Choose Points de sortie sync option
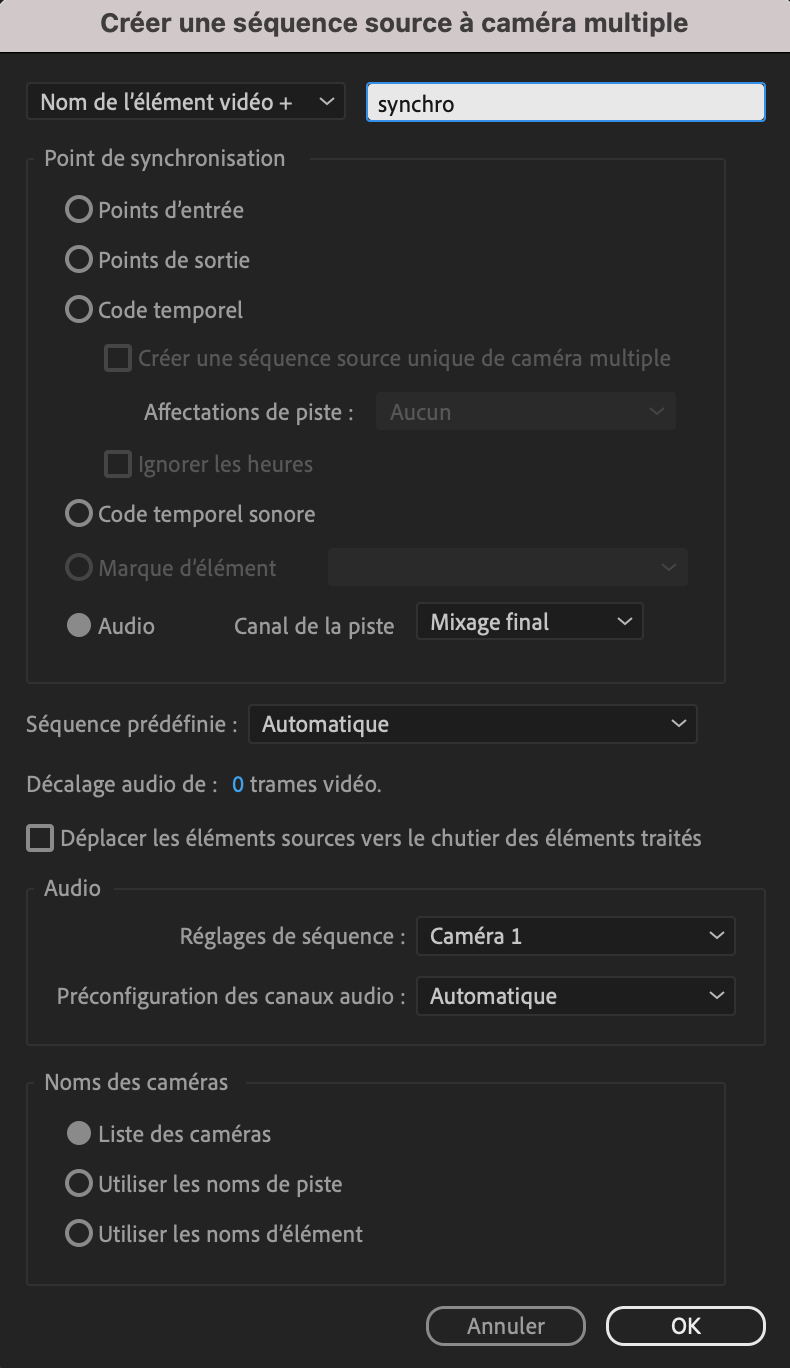This screenshot has height=1368, width=790. (x=79, y=260)
